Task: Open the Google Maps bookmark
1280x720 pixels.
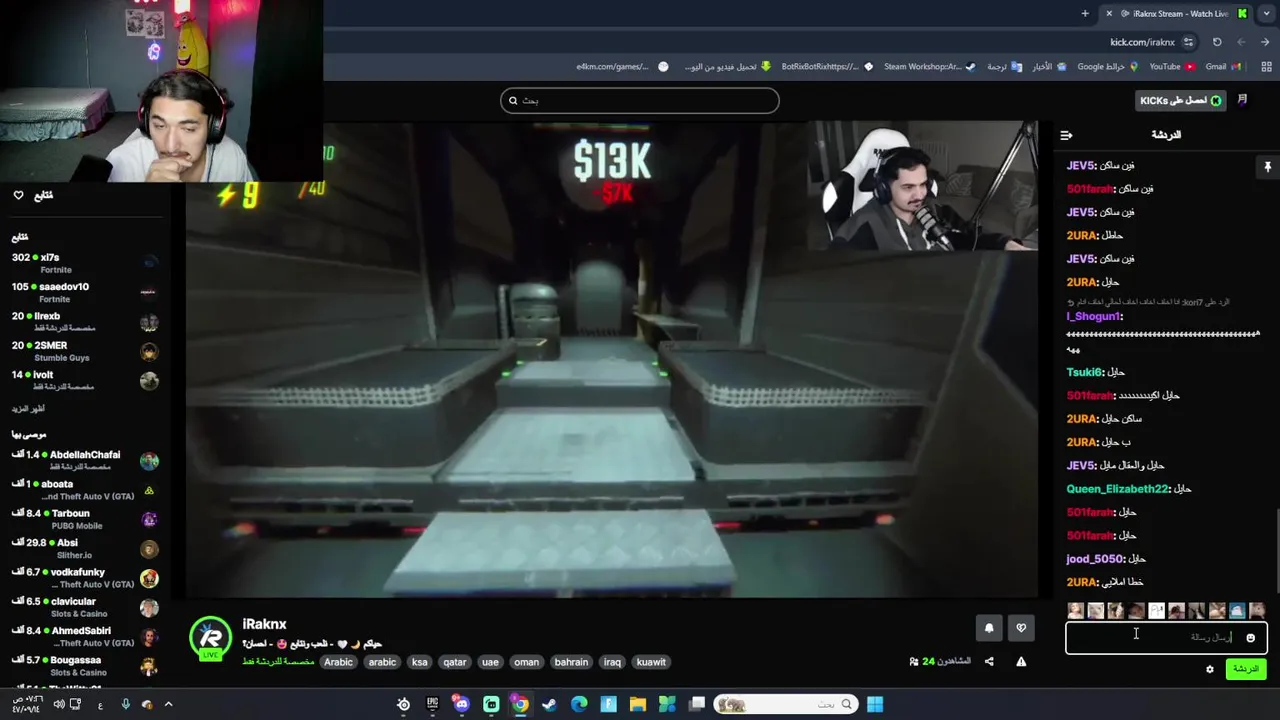Action: click(x=1107, y=66)
